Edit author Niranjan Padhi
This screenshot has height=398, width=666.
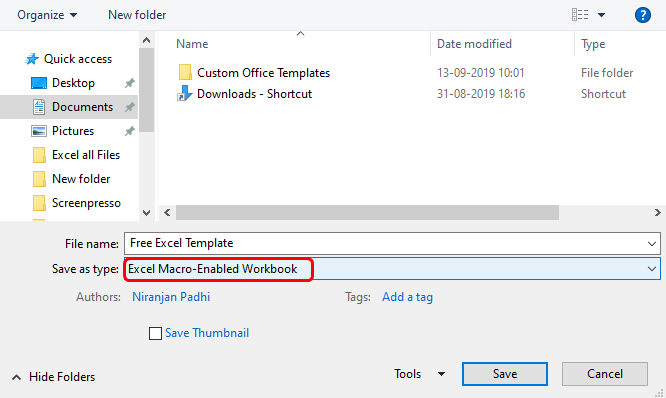pyautogui.click(x=171, y=297)
